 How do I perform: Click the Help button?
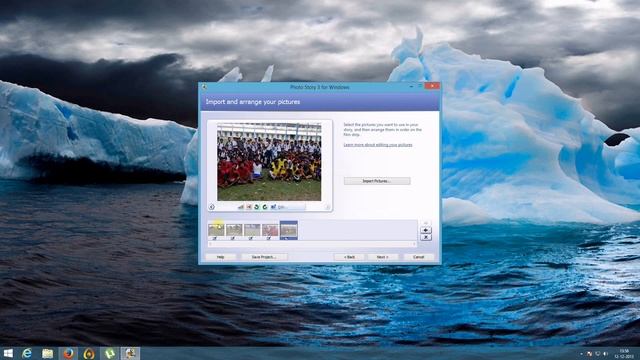tap(220, 257)
